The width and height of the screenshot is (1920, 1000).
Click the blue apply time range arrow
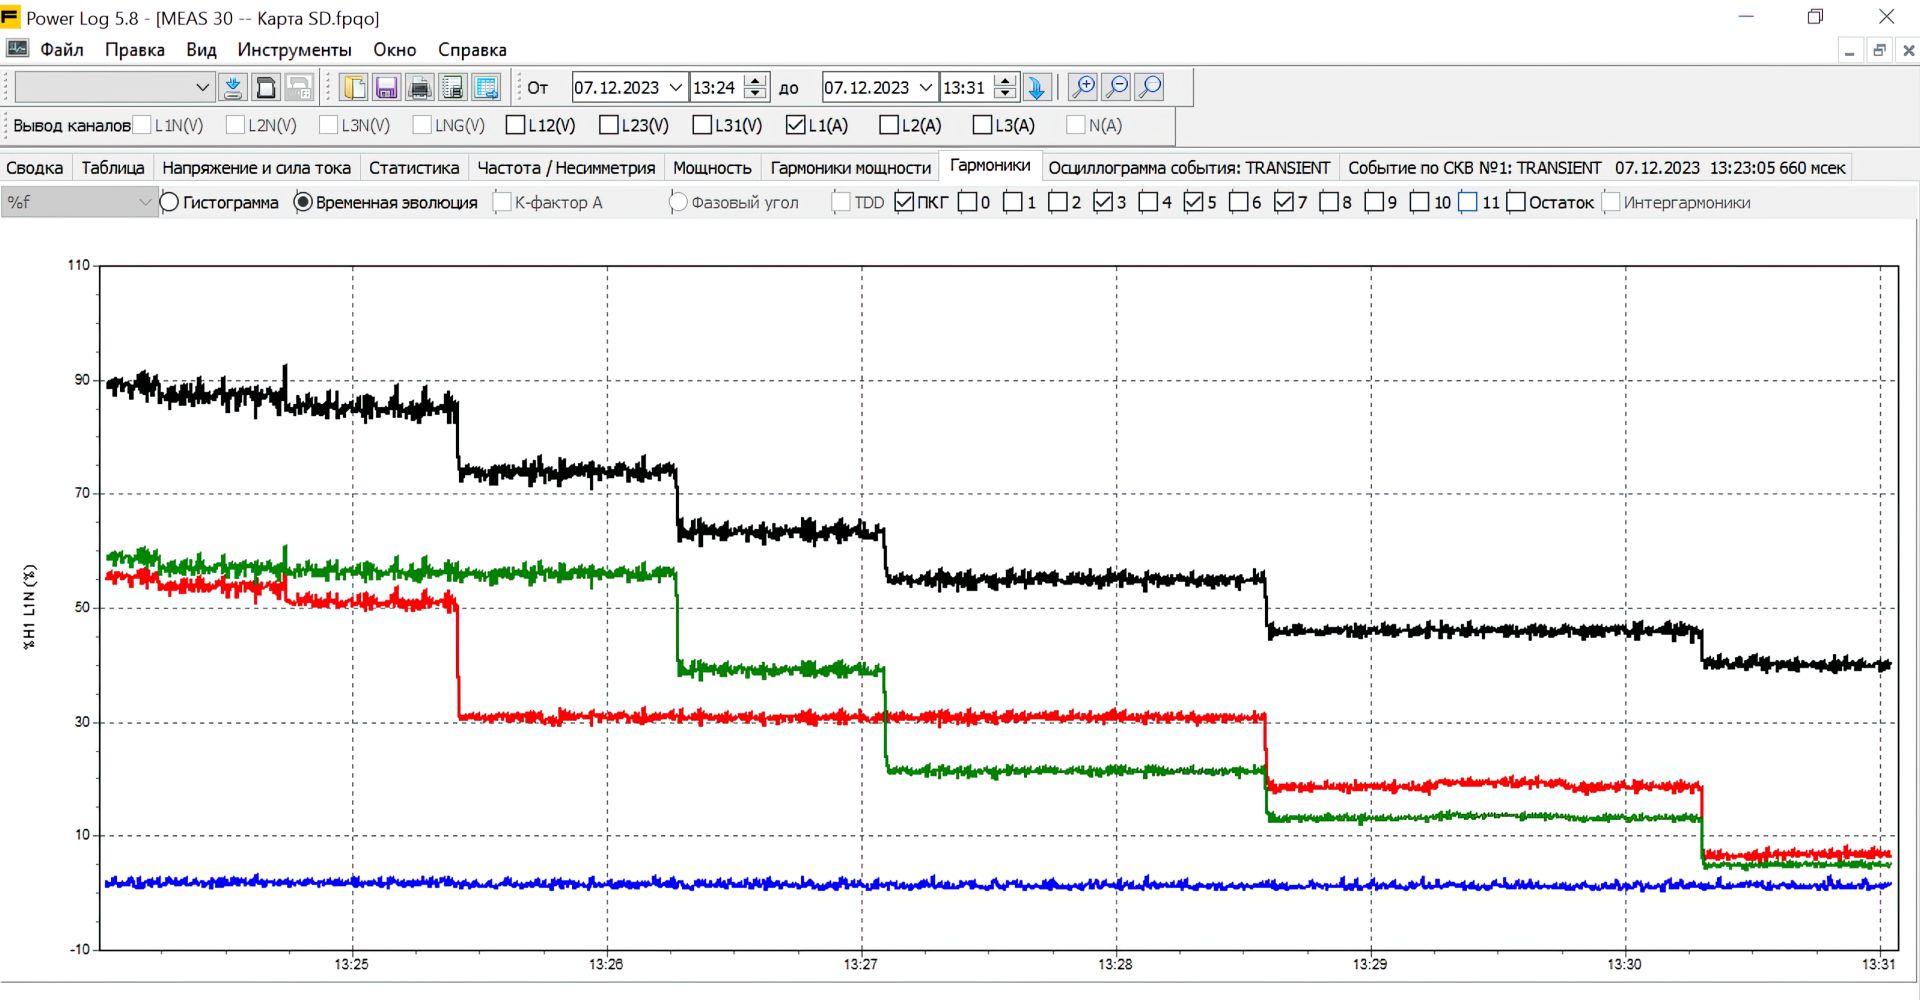tap(1037, 88)
